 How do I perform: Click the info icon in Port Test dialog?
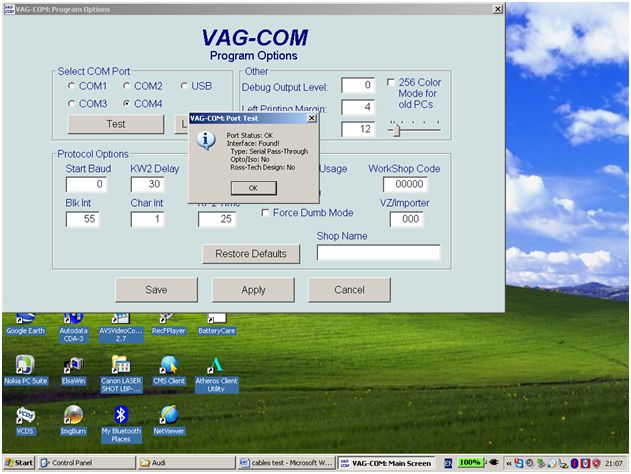(206, 140)
